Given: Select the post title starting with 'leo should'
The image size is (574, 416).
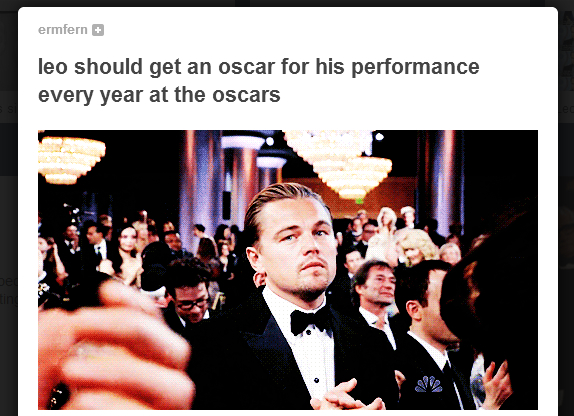Looking at the screenshot, I should (258, 81).
